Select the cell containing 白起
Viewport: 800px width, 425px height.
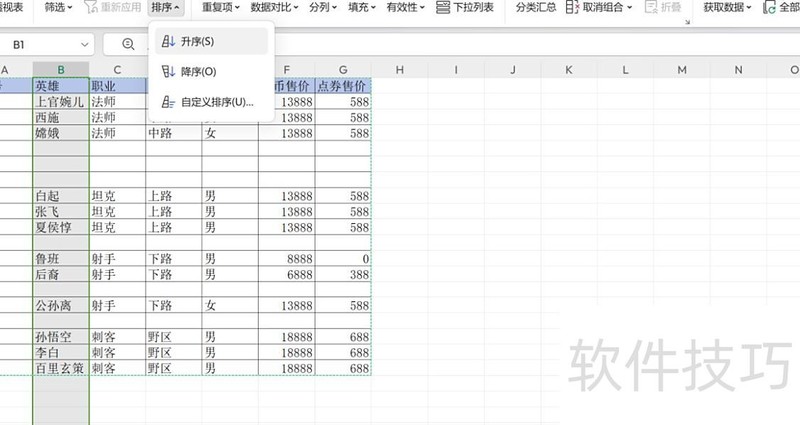pos(61,196)
